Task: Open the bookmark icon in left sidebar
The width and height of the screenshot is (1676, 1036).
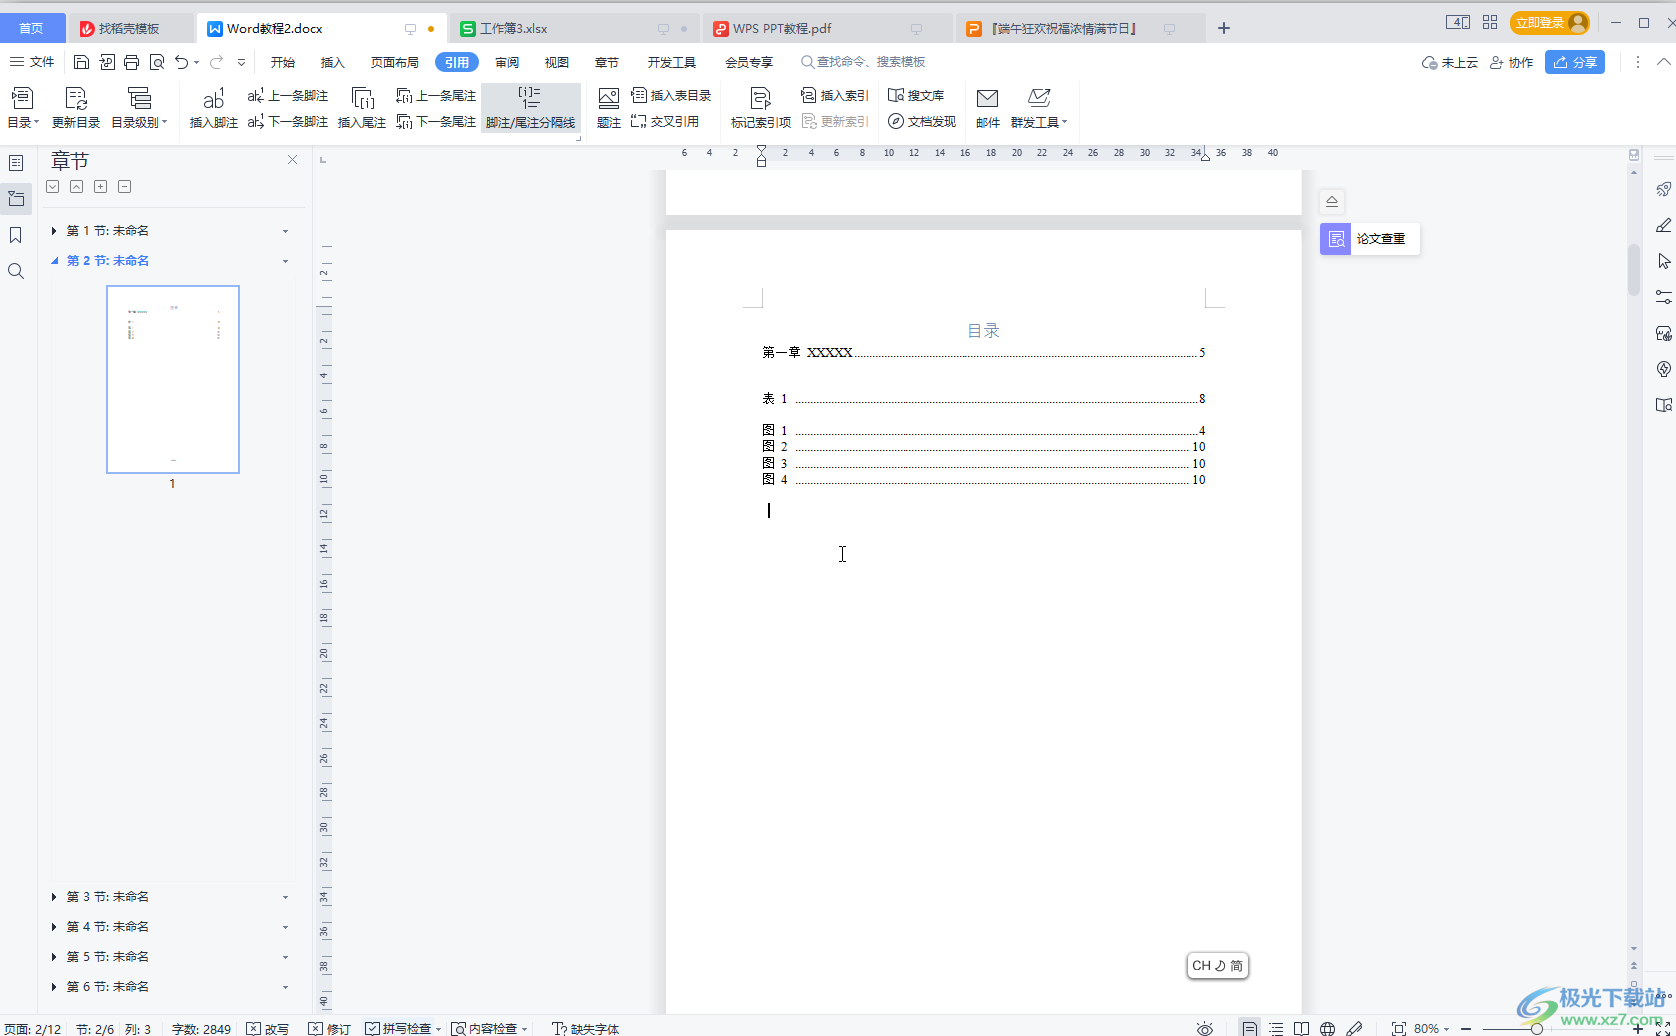Action: pos(16,235)
